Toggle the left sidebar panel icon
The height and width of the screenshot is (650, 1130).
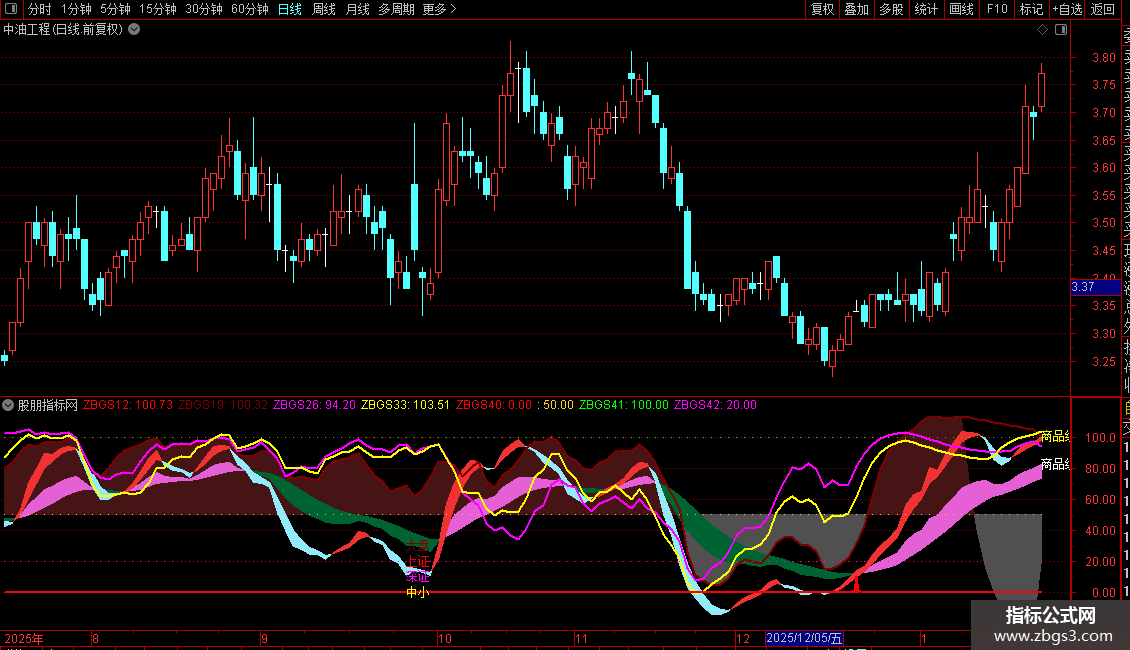(11, 9)
